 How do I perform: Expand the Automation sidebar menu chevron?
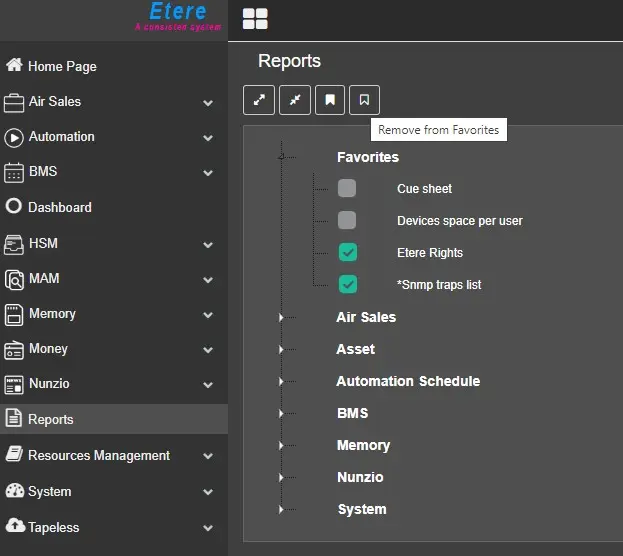pos(208,137)
